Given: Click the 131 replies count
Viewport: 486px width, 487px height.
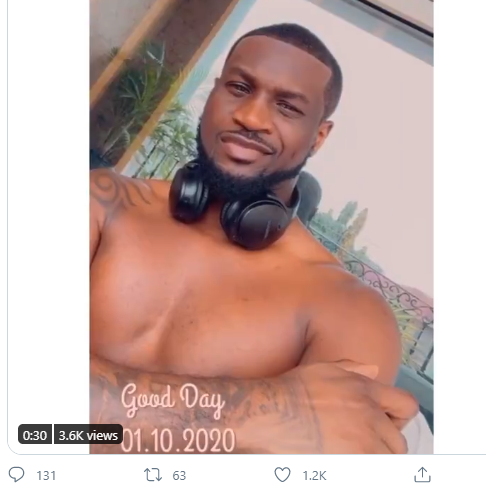Looking at the screenshot, I should (46, 475).
